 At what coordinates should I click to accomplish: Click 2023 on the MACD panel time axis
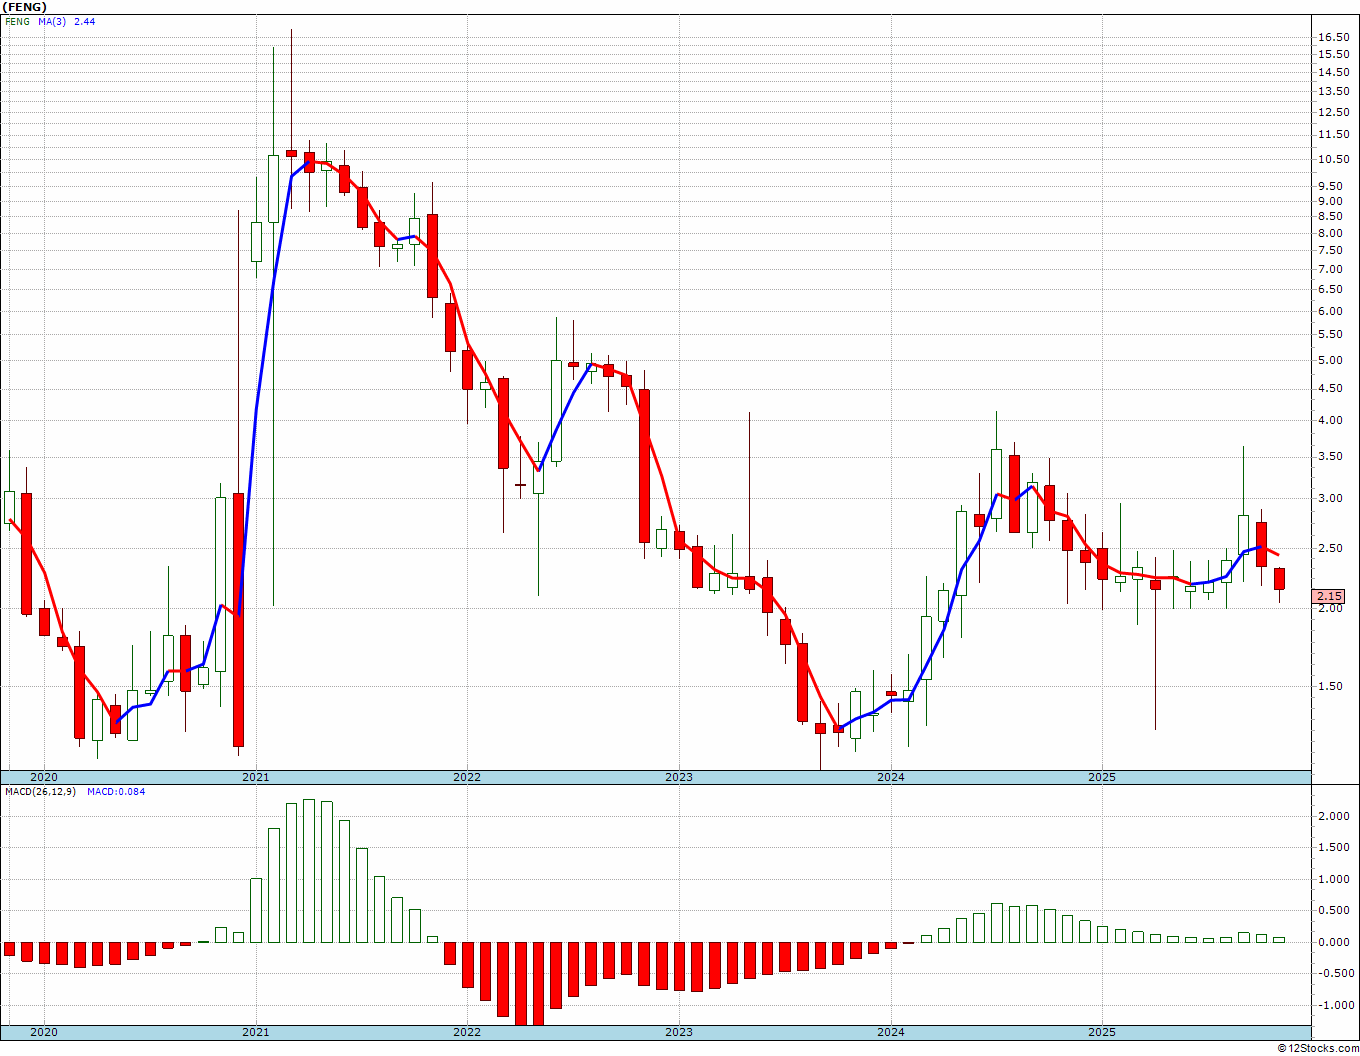678,1032
